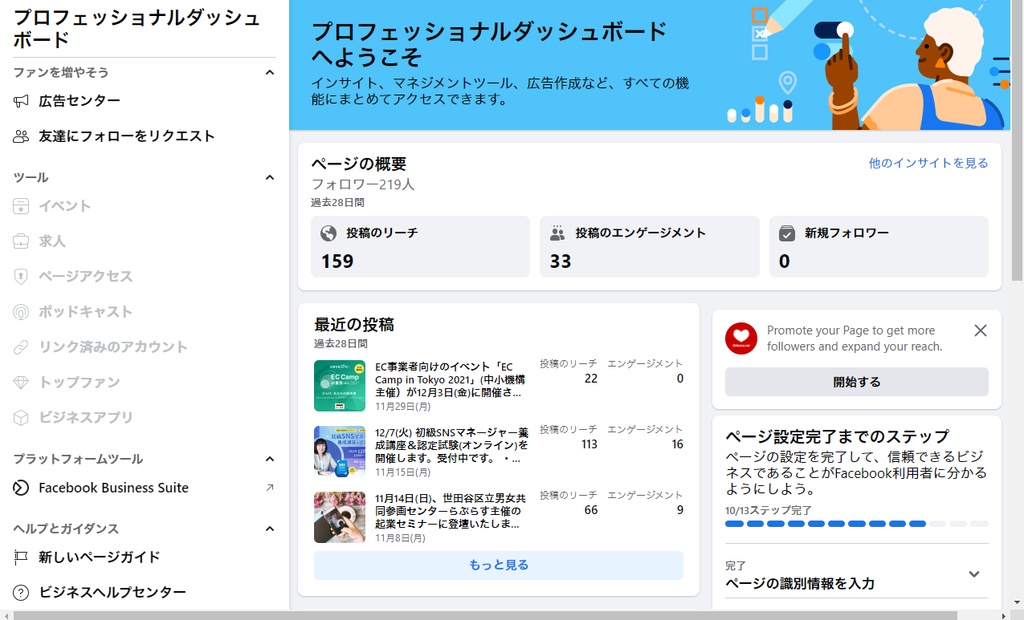
Task: Click the もっと見る button under recent posts
Action: click(497, 566)
